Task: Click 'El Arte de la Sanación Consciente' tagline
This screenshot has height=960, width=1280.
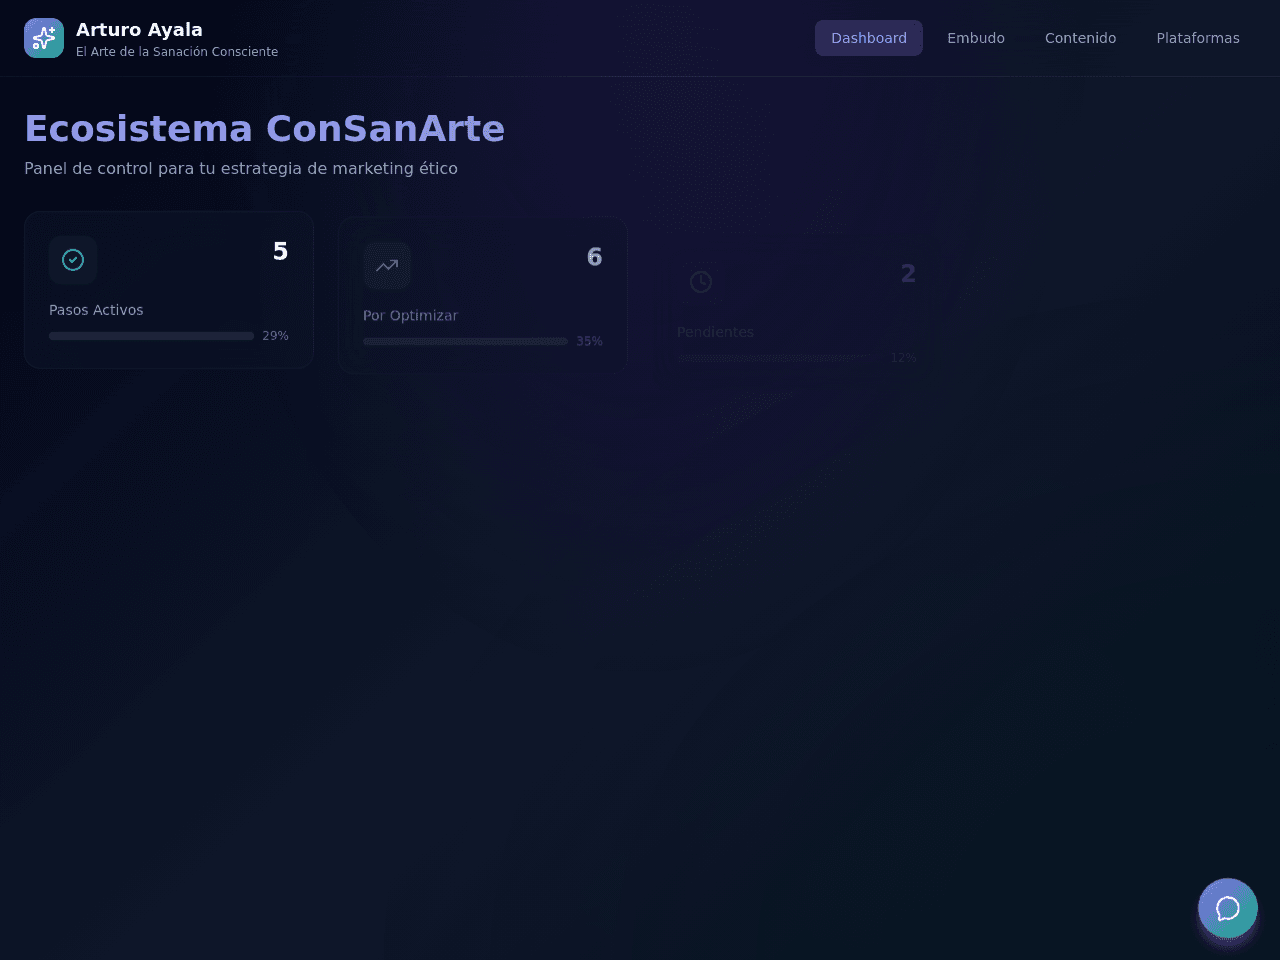Action: point(177,52)
